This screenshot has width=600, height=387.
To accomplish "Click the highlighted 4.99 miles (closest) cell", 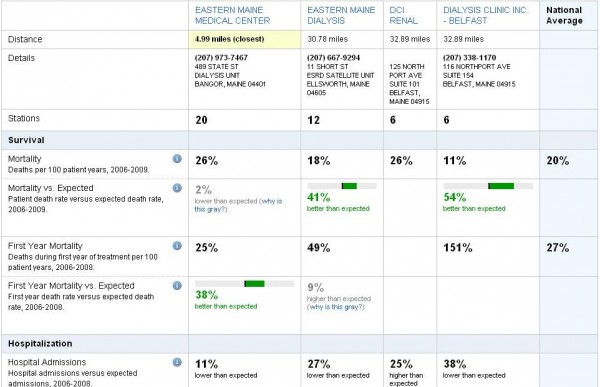I will click(245, 39).
